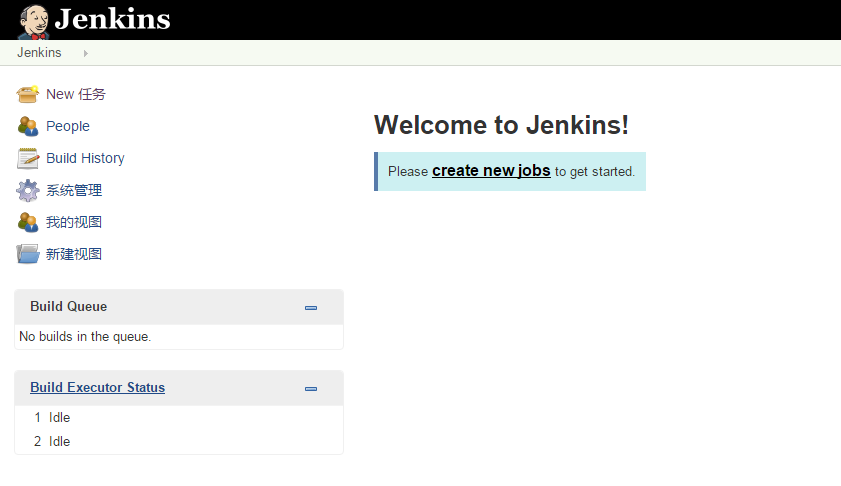Click the Jenkins title in the header
Viewport: 841px width, 486px height.
(x=113, y=19)
